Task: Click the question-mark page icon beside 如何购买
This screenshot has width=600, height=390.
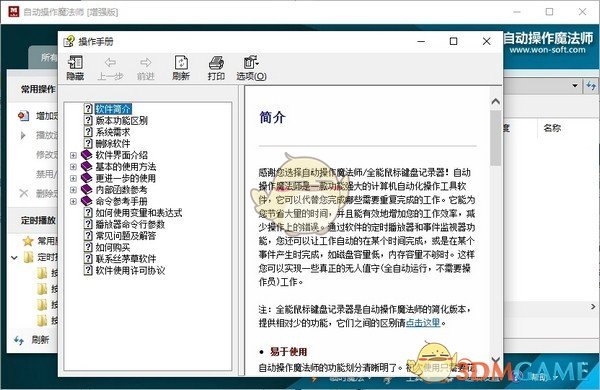Action: (x=88, y=247)
